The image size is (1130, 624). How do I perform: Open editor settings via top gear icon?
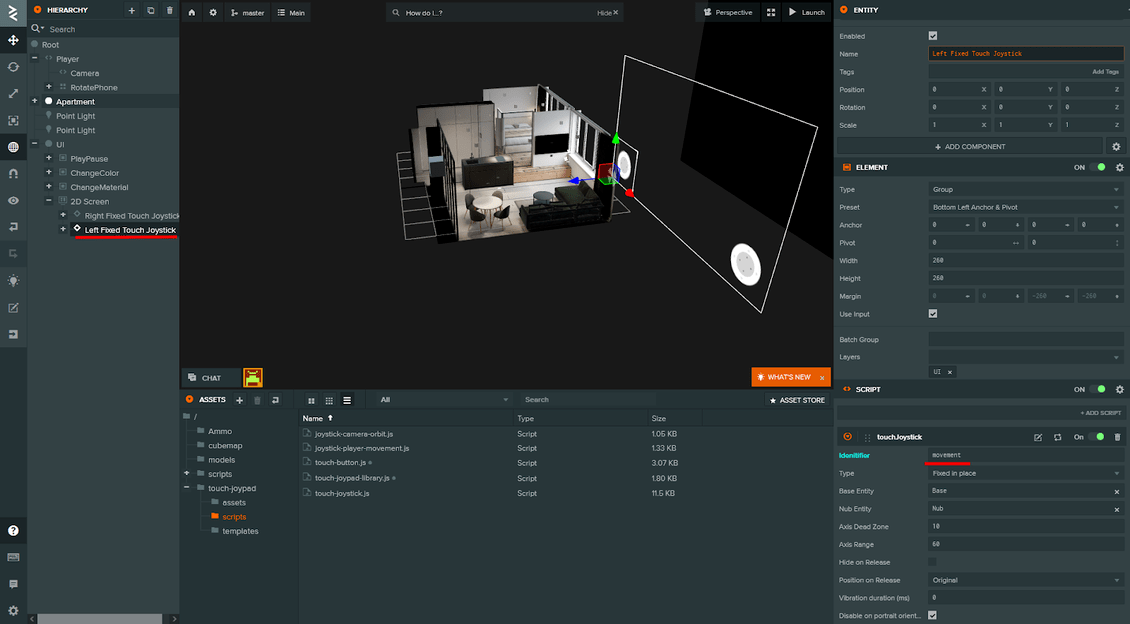click(213, 12)
